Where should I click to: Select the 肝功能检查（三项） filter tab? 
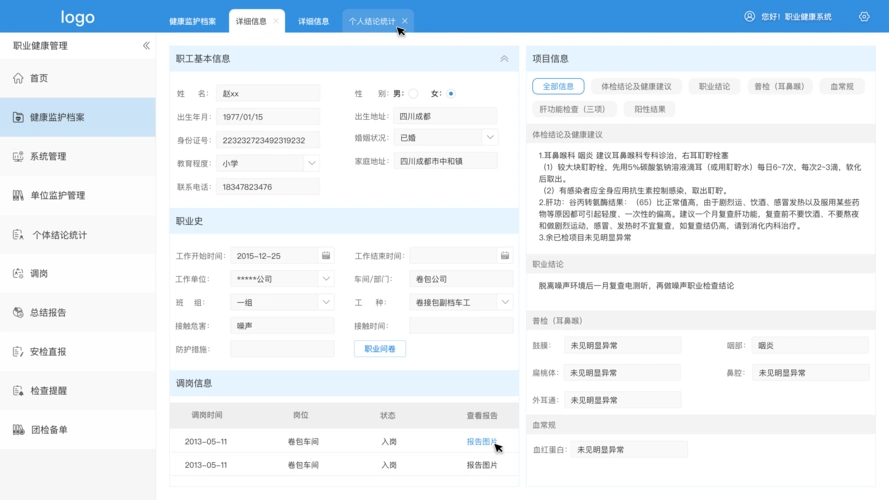pos(573,109)
